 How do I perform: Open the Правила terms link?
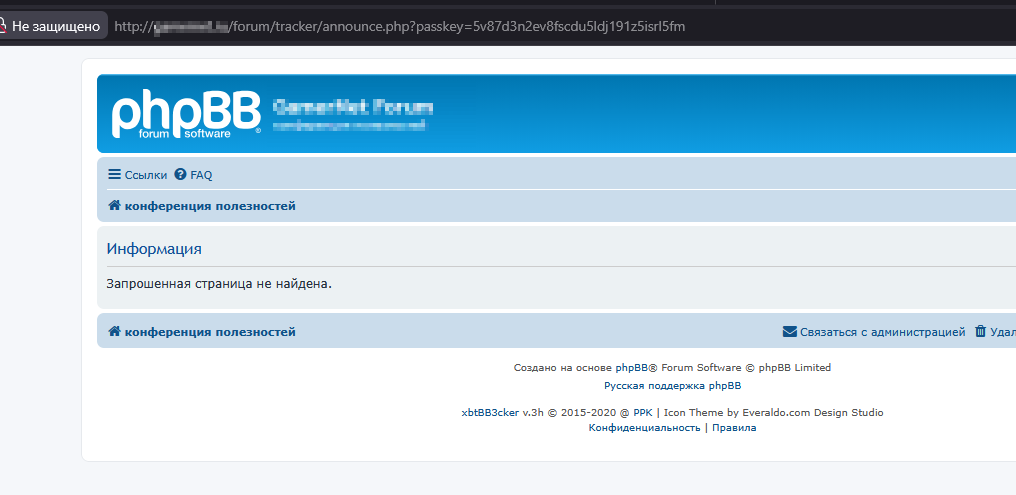(x=734, y=427)
